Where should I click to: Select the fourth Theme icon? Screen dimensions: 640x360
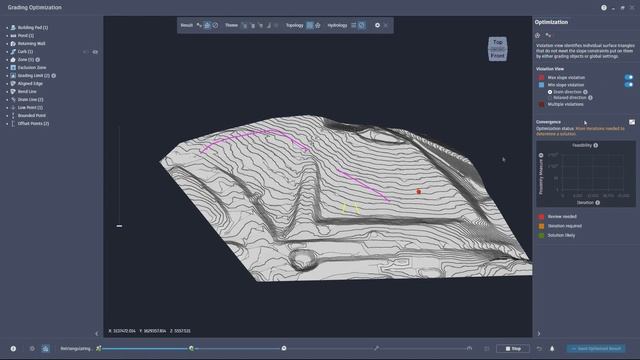pyautogui.click(x=269, y=25)
